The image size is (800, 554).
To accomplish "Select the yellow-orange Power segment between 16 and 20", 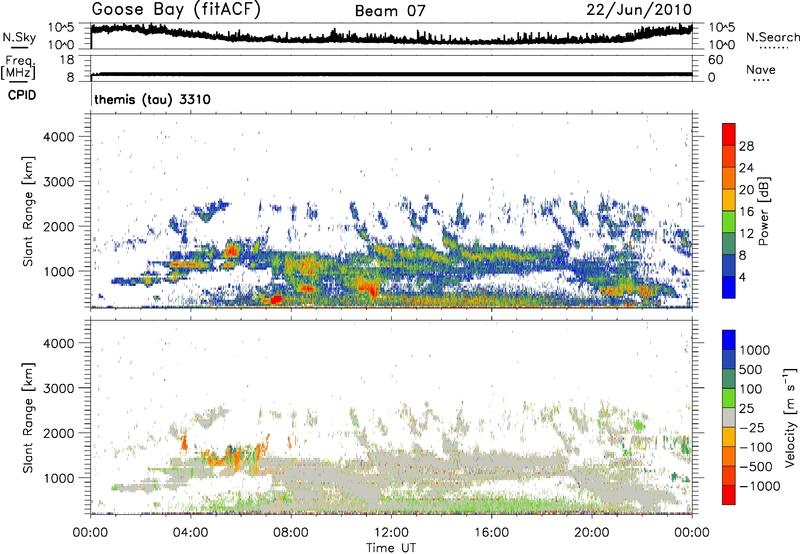I will click(x=729, y=200).
